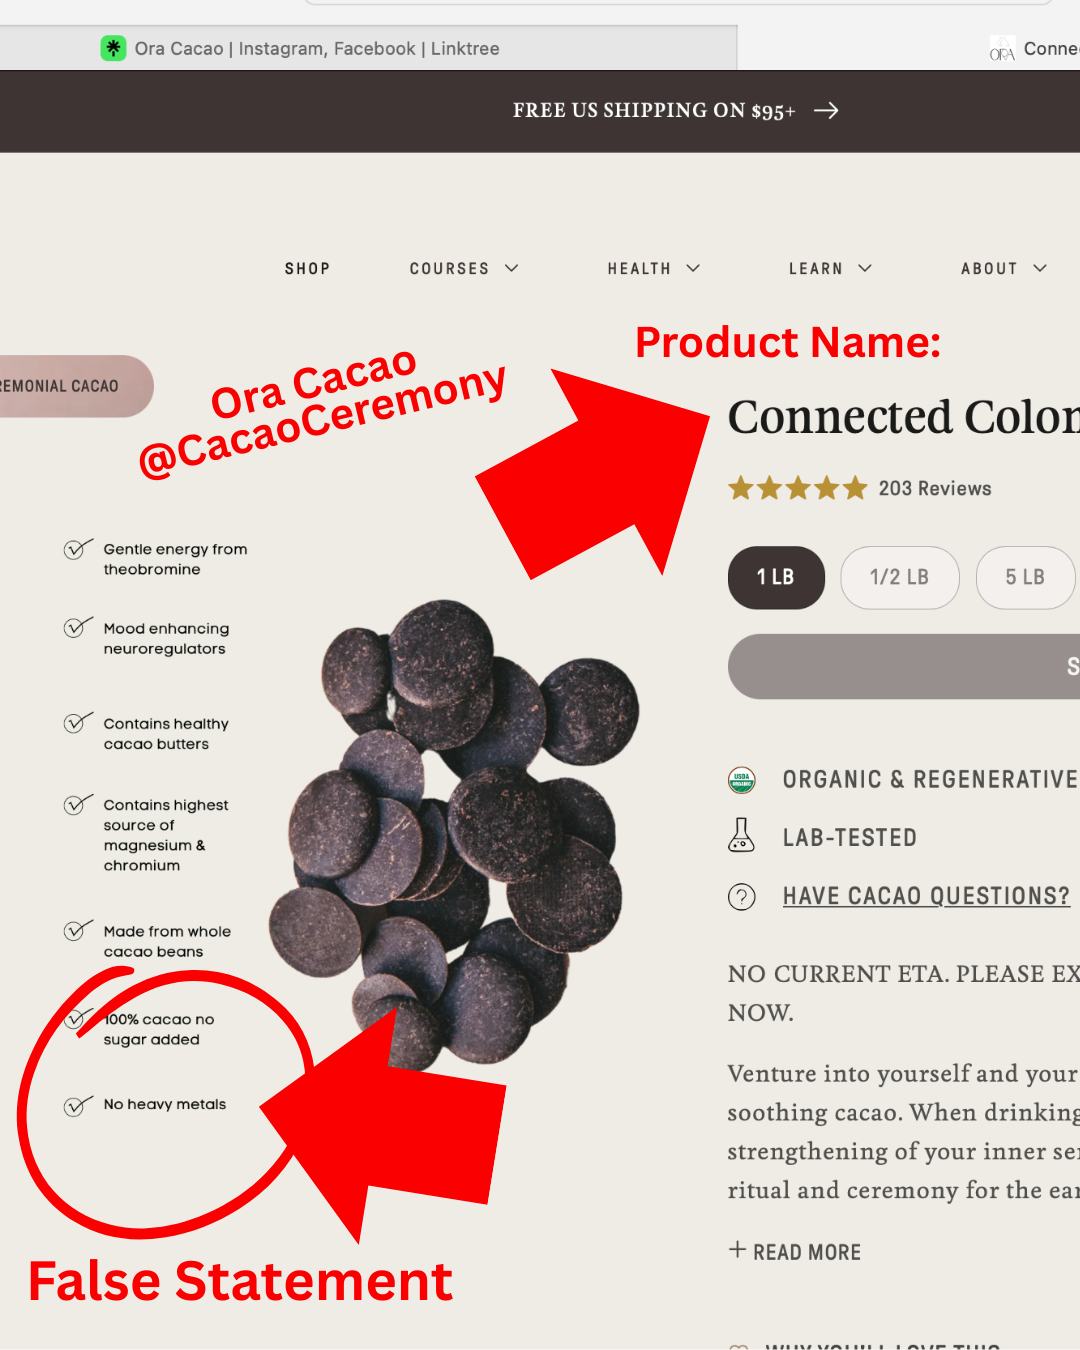1080x1350 pixels.
Task: Click the lab flask icon
Action: pos(741,835)
